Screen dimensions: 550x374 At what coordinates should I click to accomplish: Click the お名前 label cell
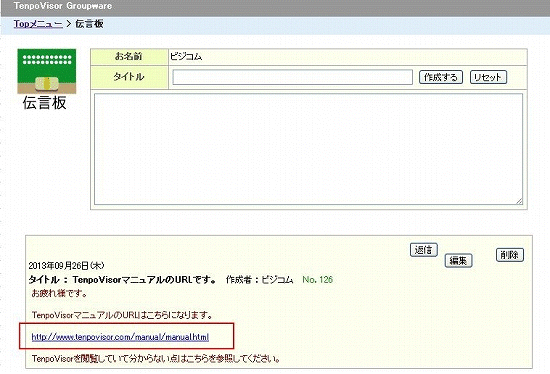click(x=129, y=56)
